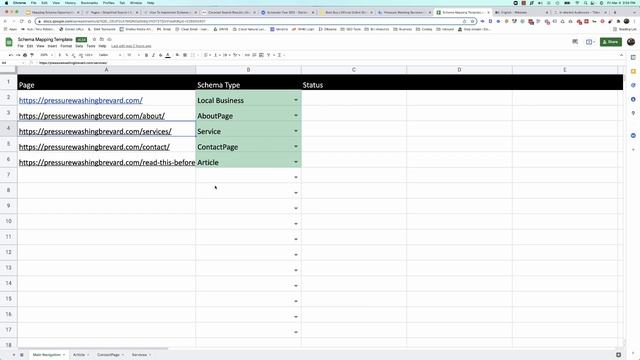Open the font size dropdown
Screen dimensions: 640x360
[x=132, y=55]
